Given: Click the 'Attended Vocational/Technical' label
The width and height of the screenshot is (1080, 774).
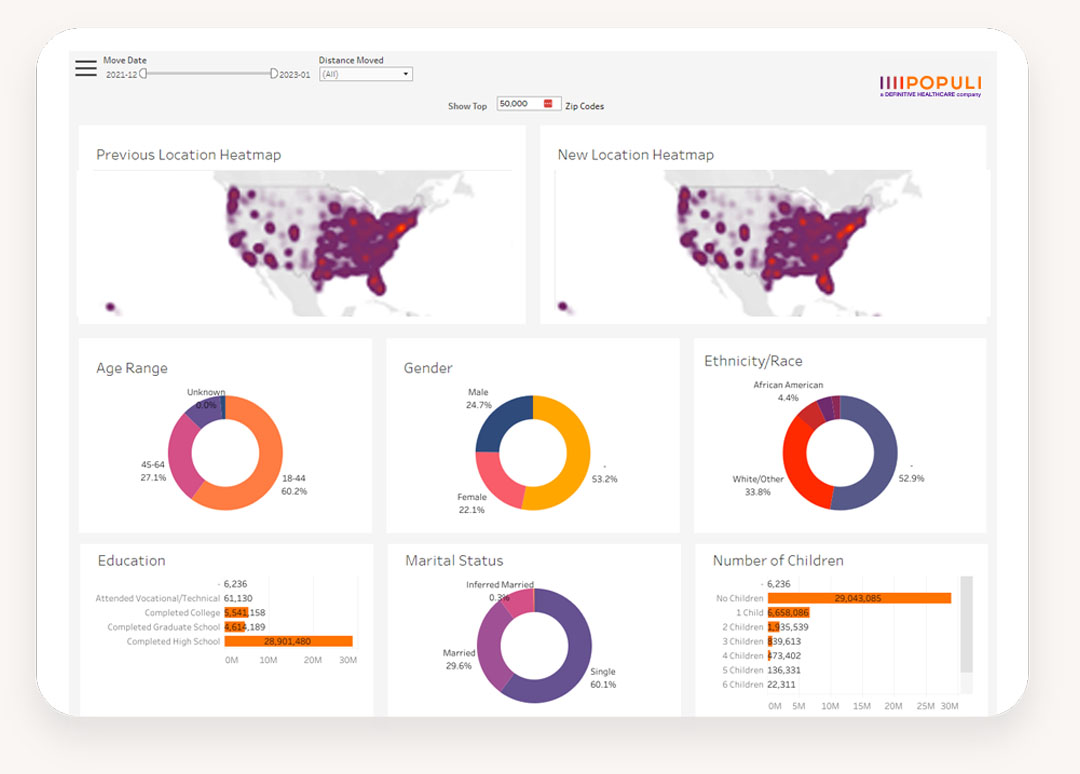Looking at the screenshot, I should click(x=158, y=598).
